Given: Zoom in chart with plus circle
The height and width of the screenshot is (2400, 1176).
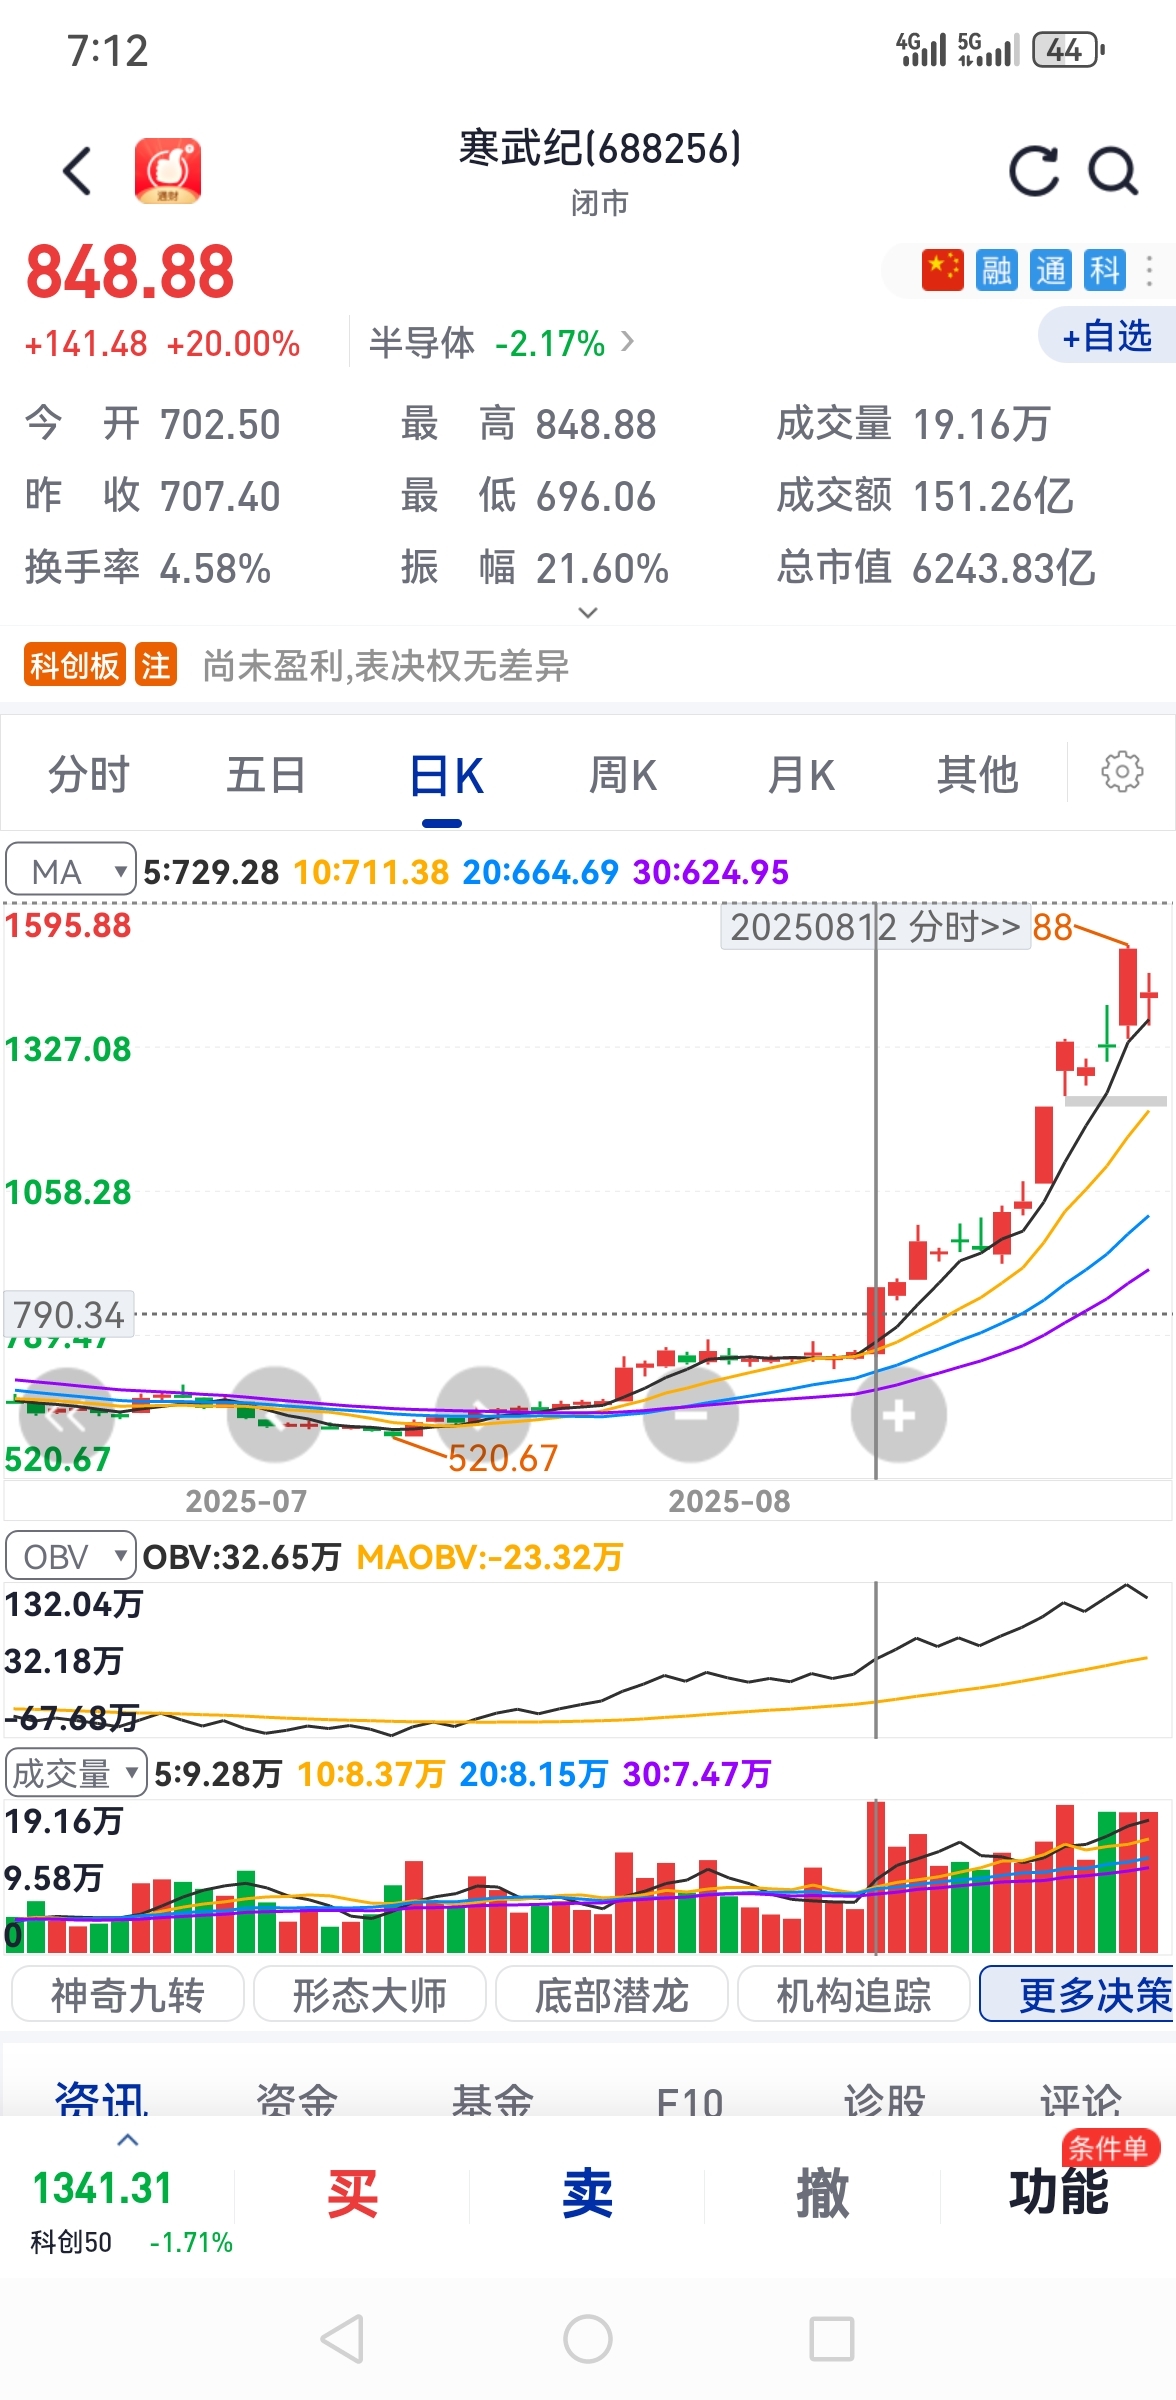Looking at the screenshot, I should [899, 1414].
